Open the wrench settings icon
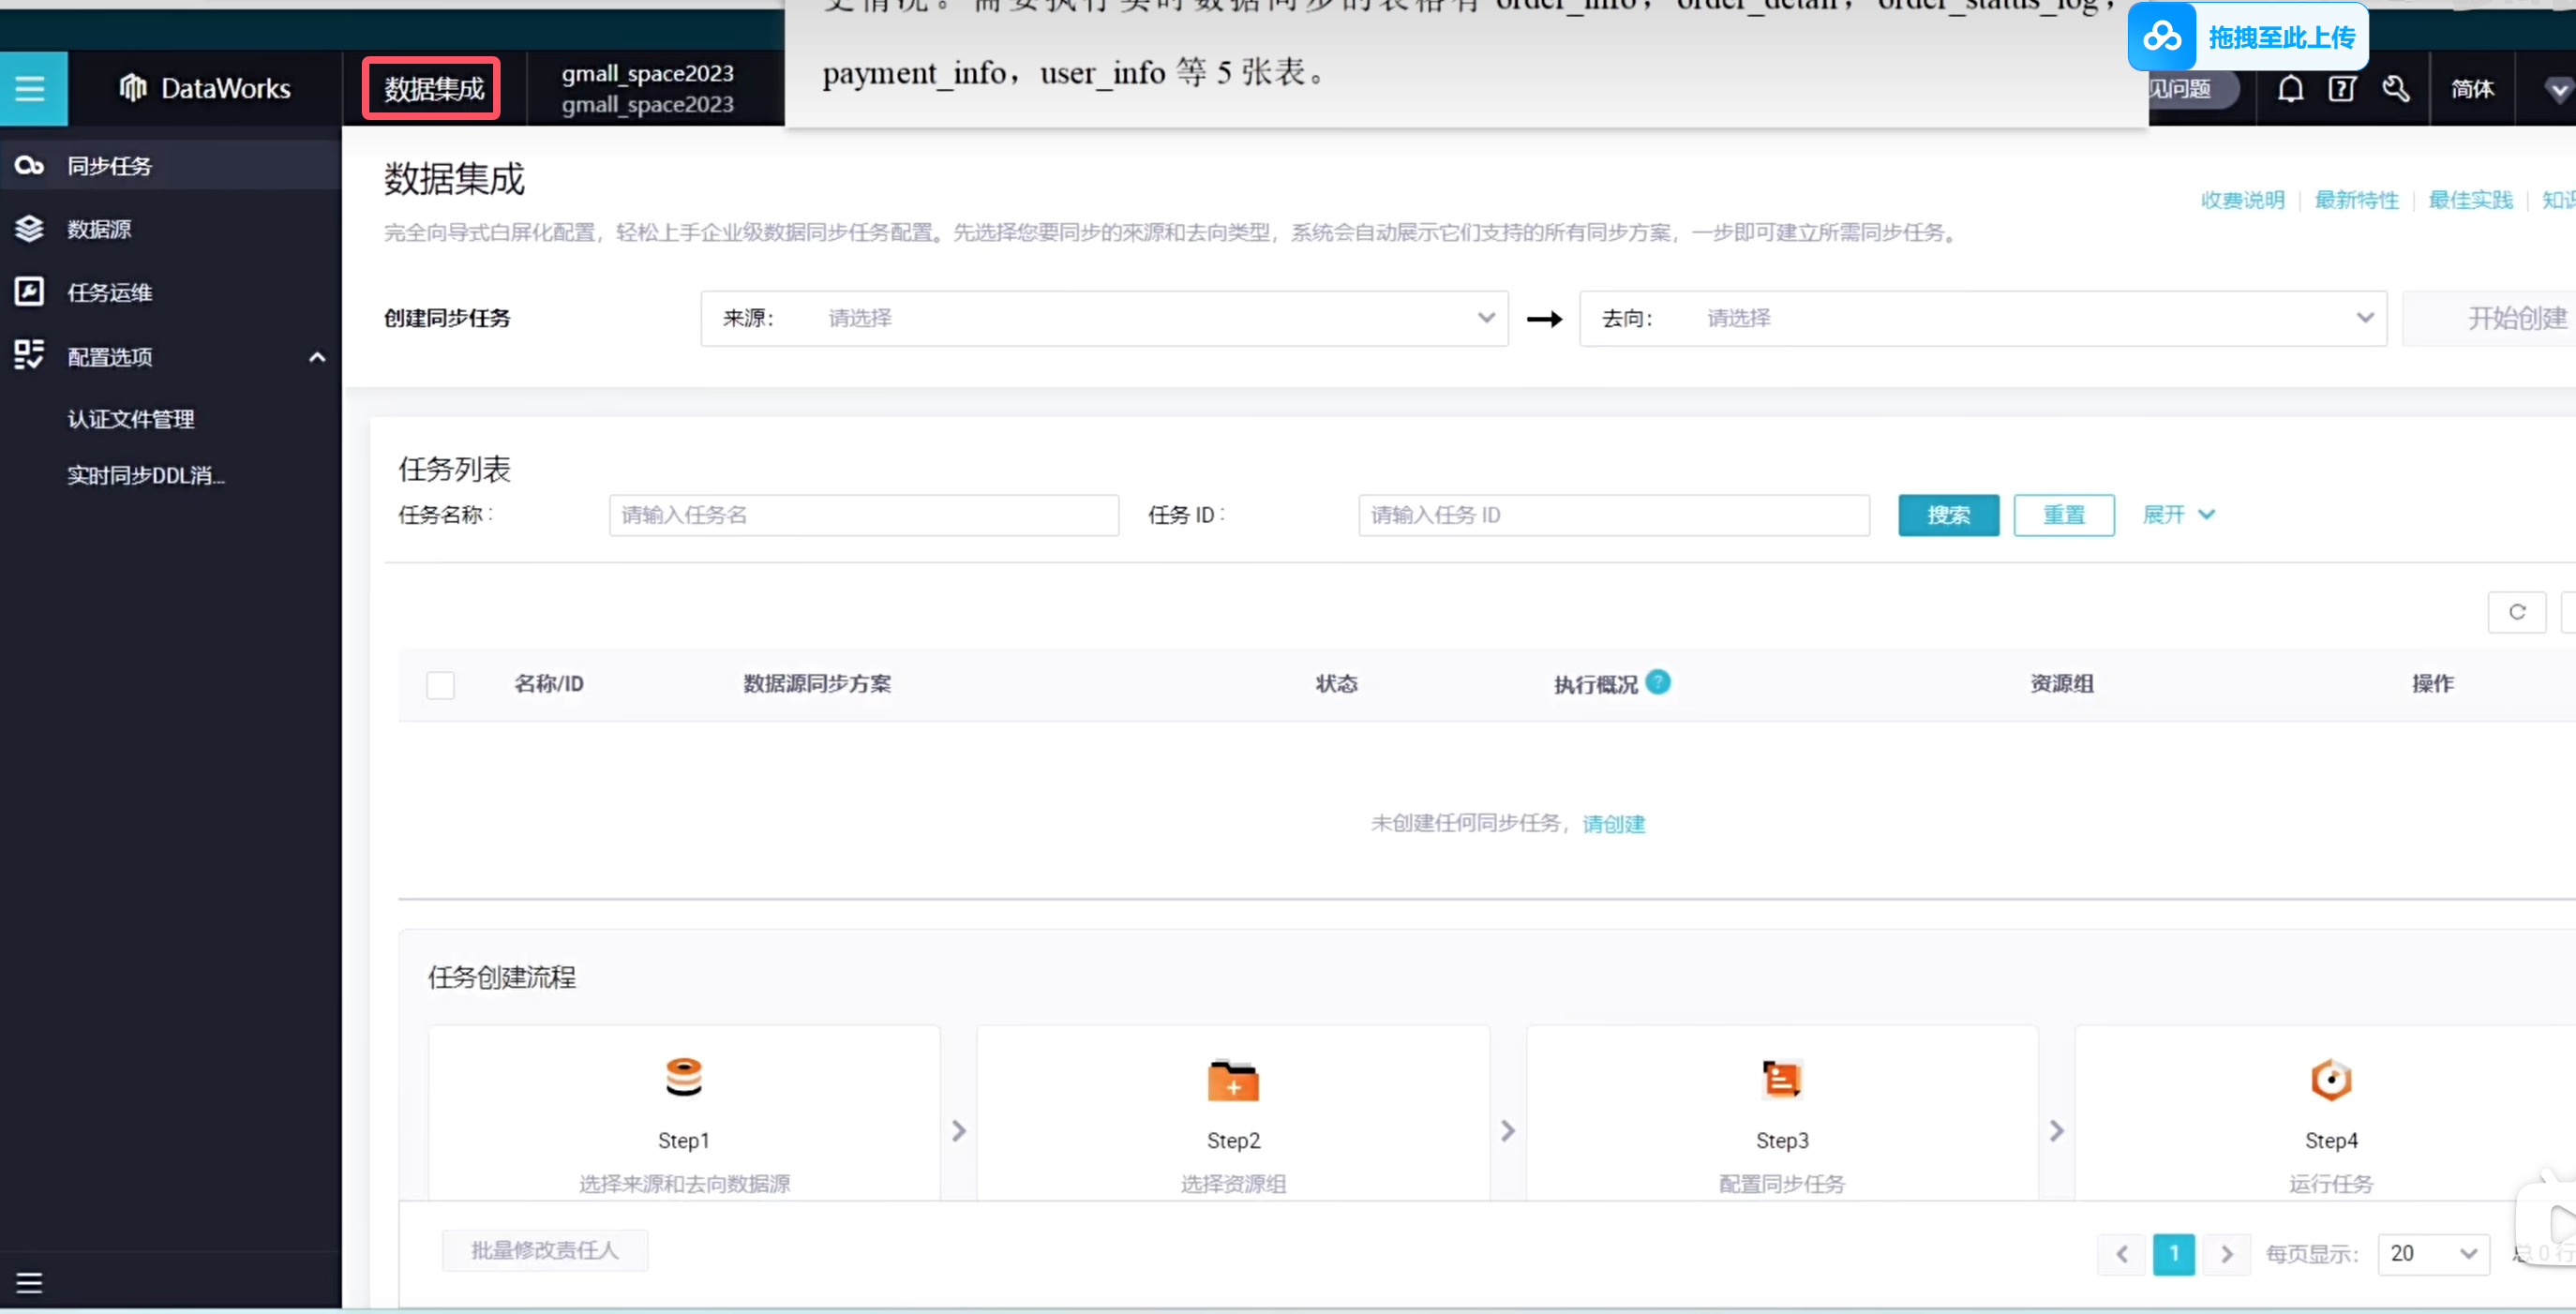The image size is (2576, 1314). (x=2396, y=89)
